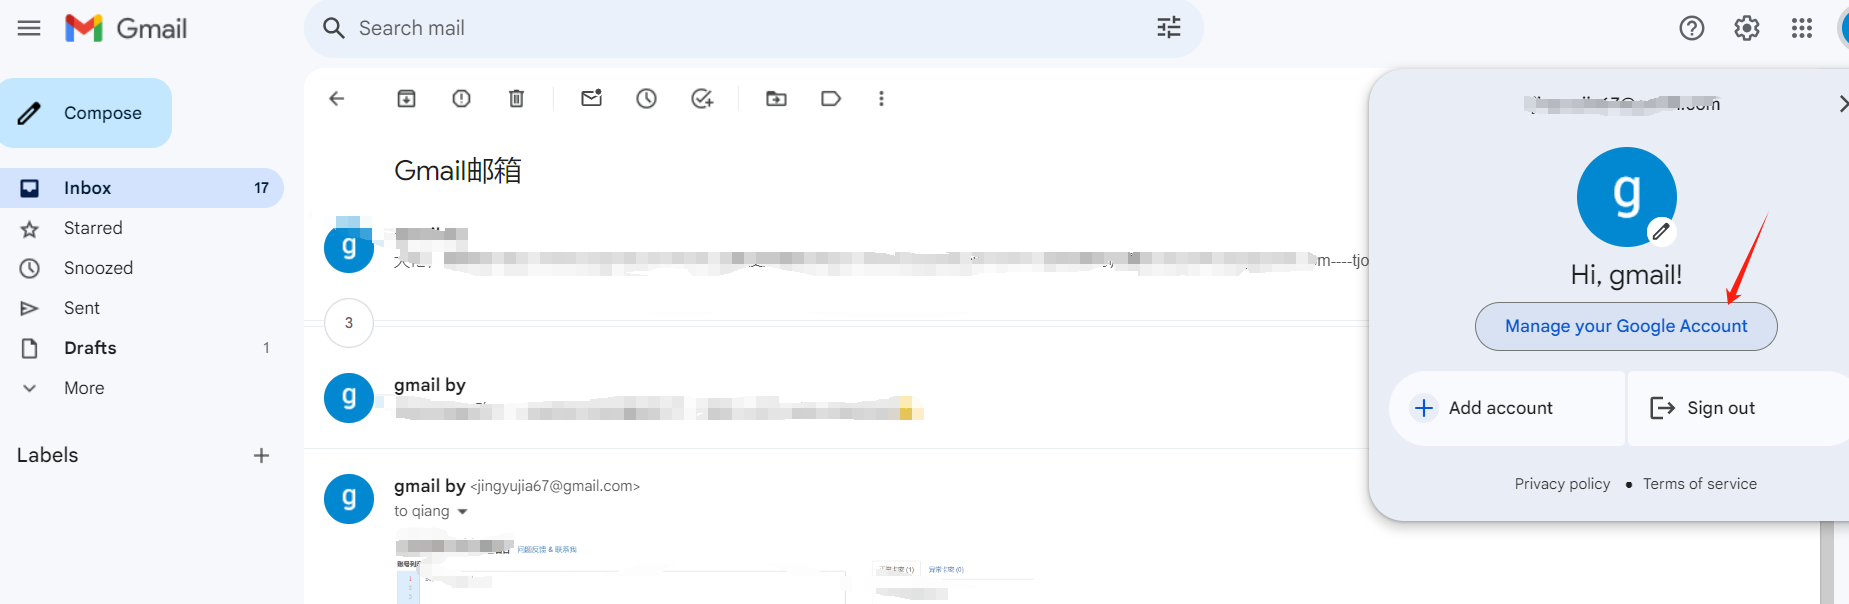Viewport: 1849px width, 604px height.
Task: Close the account popup
Action: click(x=1842, y=104)
